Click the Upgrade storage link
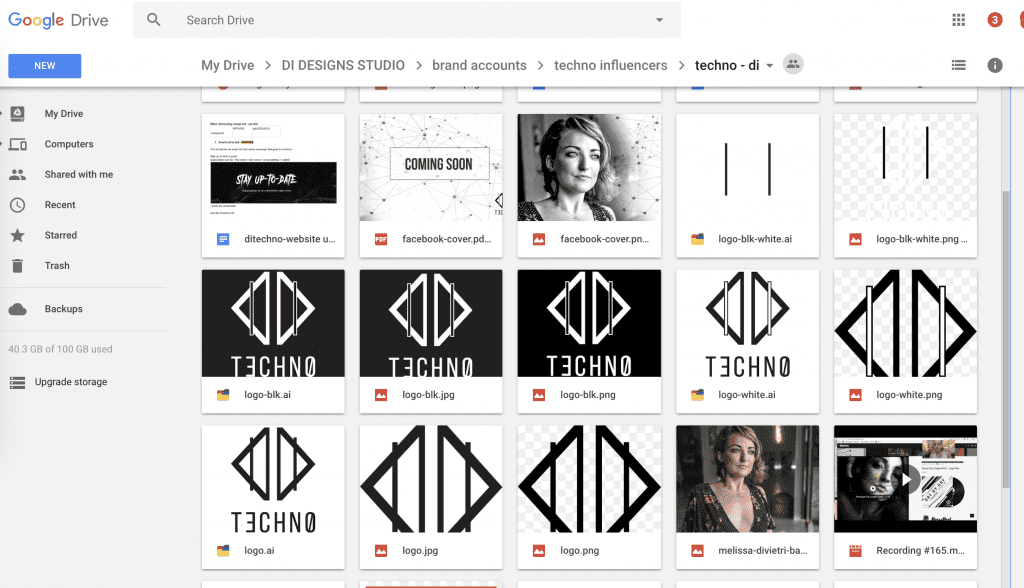The image size is (1024, 588). click(70, 382)
